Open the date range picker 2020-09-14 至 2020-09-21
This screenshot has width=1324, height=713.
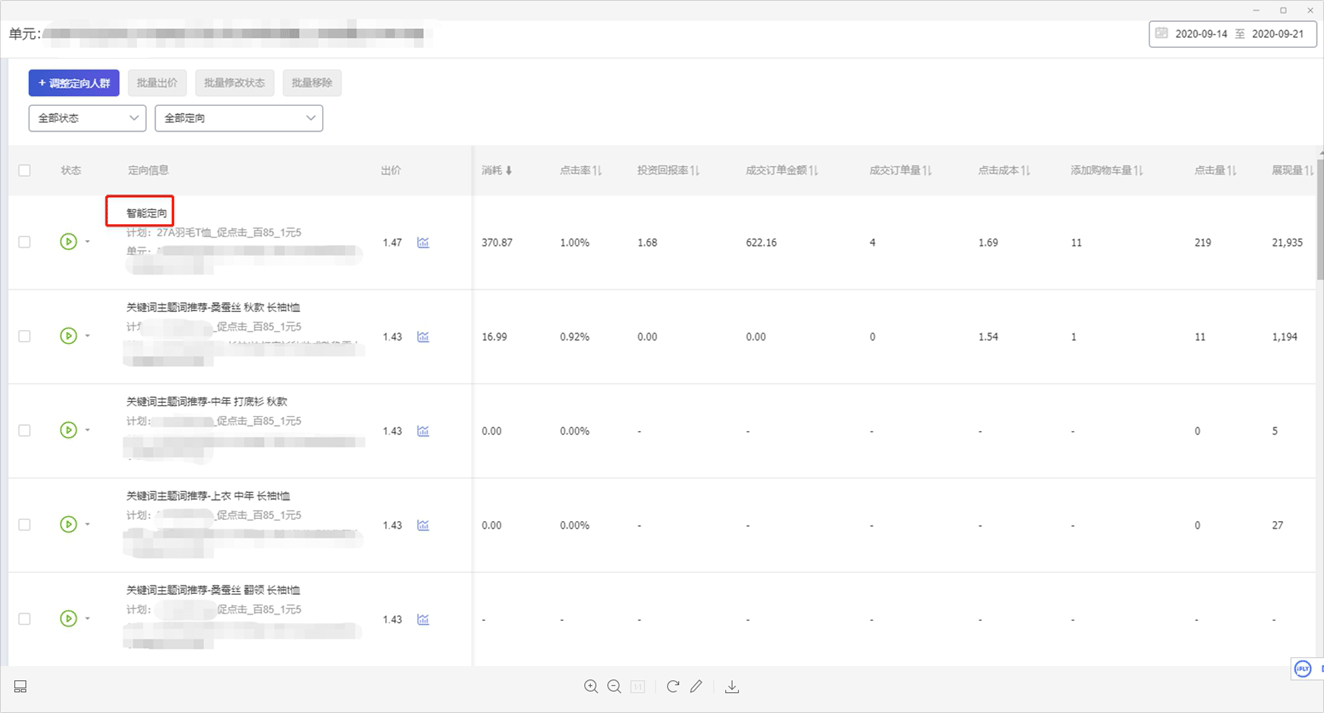(1232, 34)
